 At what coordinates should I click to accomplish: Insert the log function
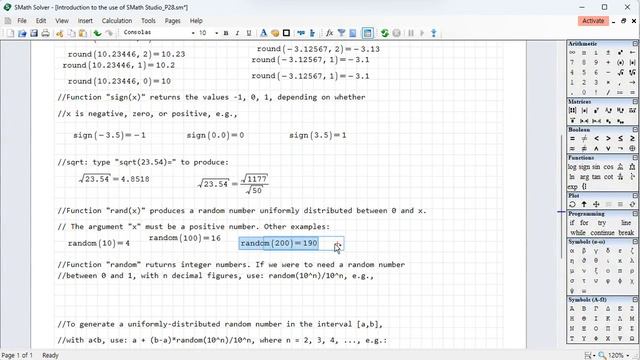click(572, 167)
